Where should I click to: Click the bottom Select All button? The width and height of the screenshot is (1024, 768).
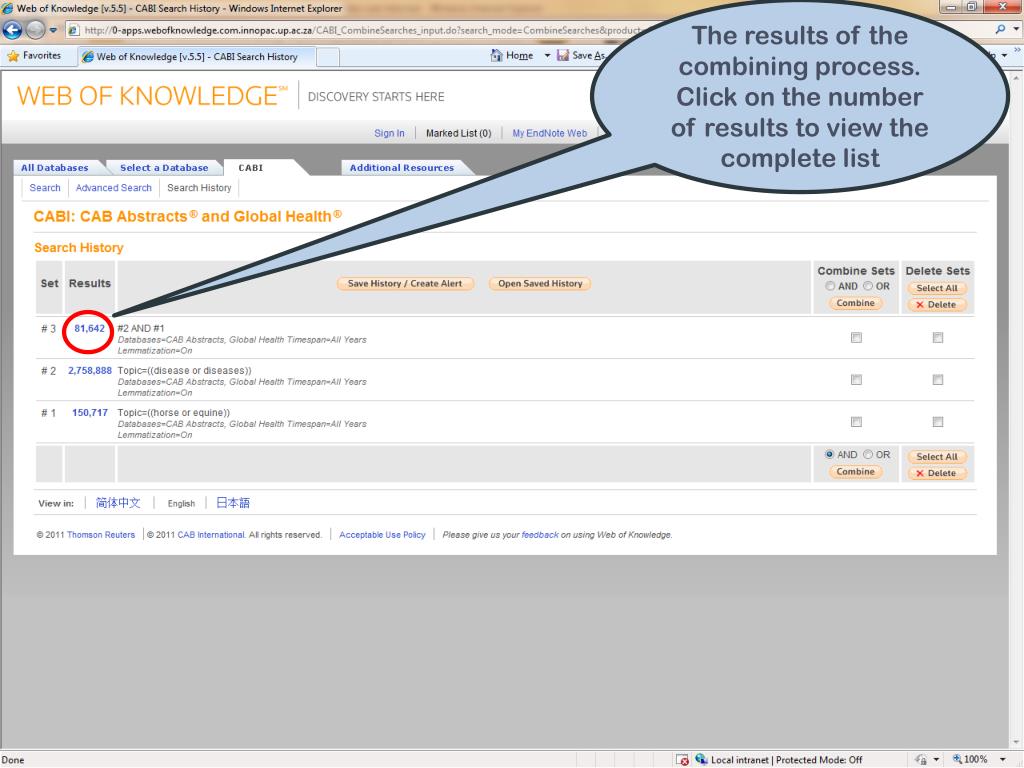point(937,456)
